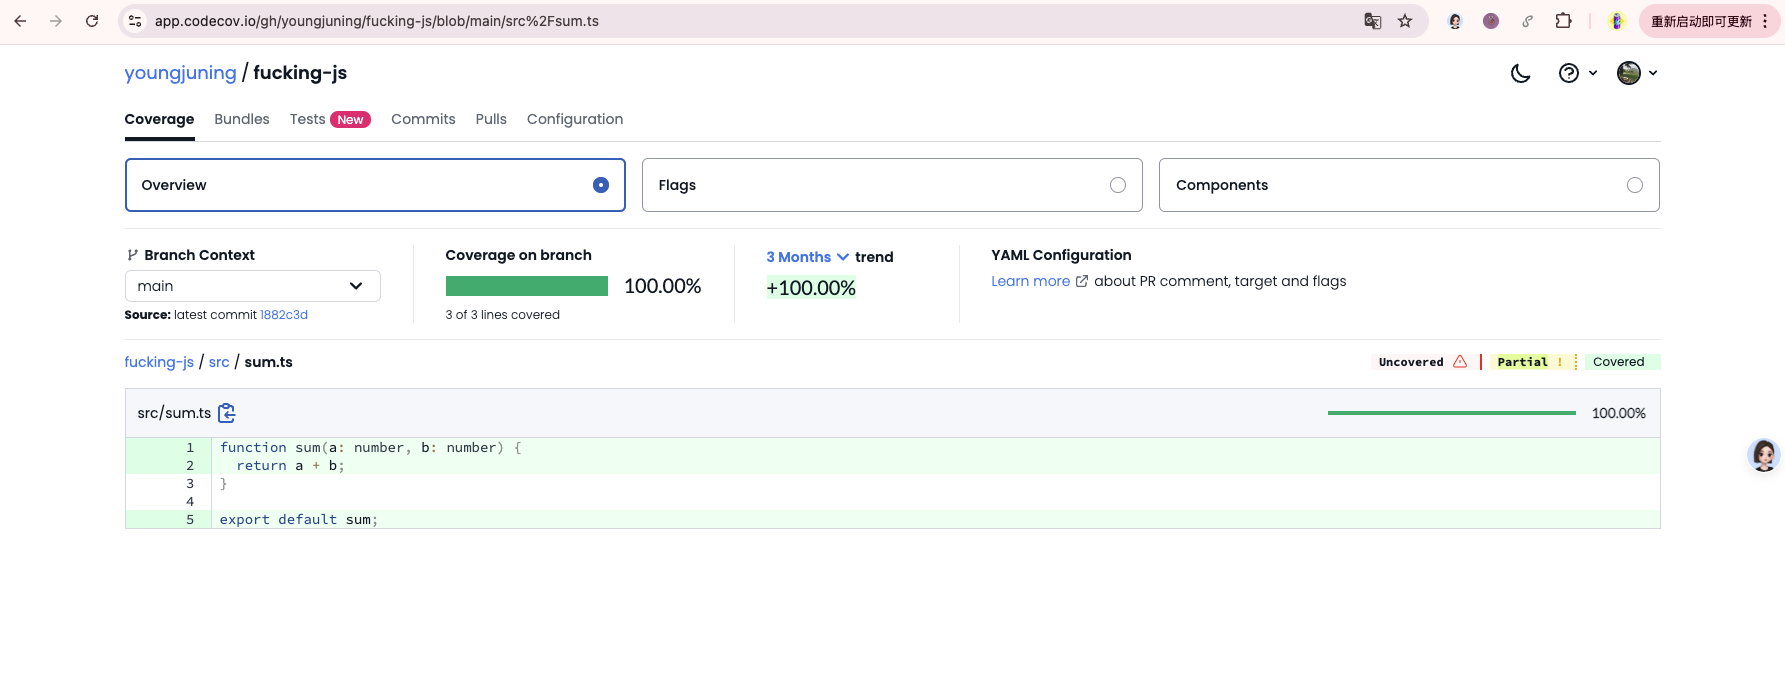Expand the main branch selector

tap(252, 286)
